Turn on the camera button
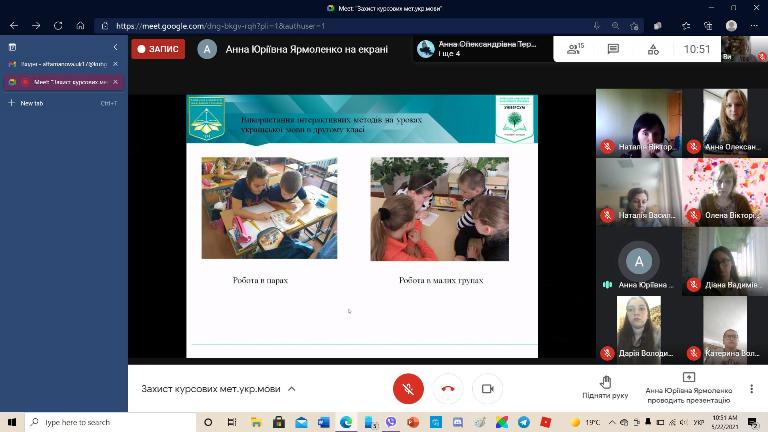The height and width of the screenshot is (432, 768). [488, 388]
